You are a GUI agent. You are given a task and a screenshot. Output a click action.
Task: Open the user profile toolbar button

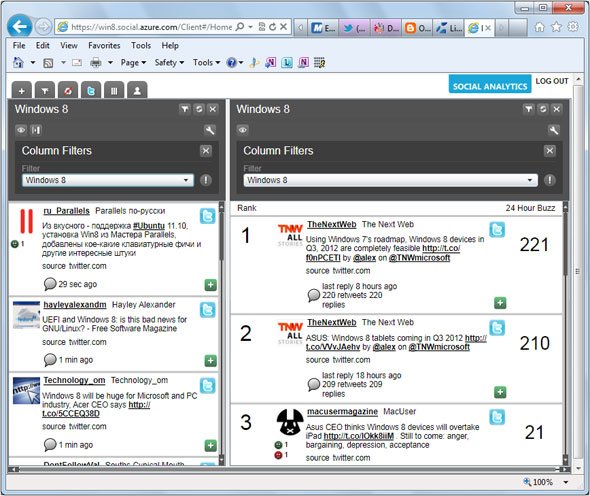pos(137,91)
